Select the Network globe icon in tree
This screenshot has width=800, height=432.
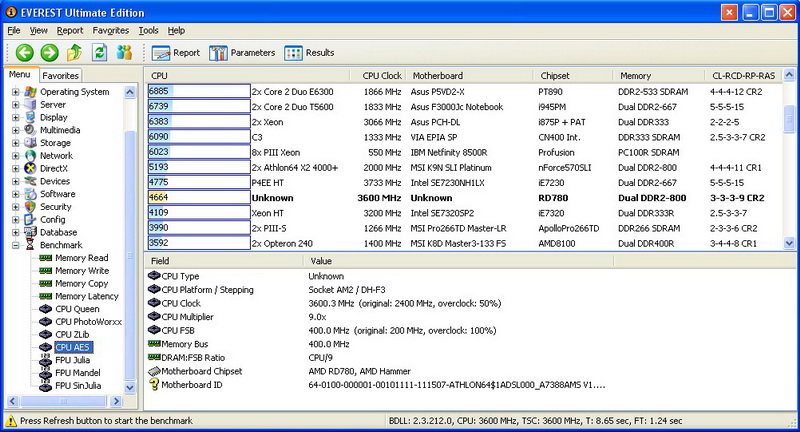31,156
